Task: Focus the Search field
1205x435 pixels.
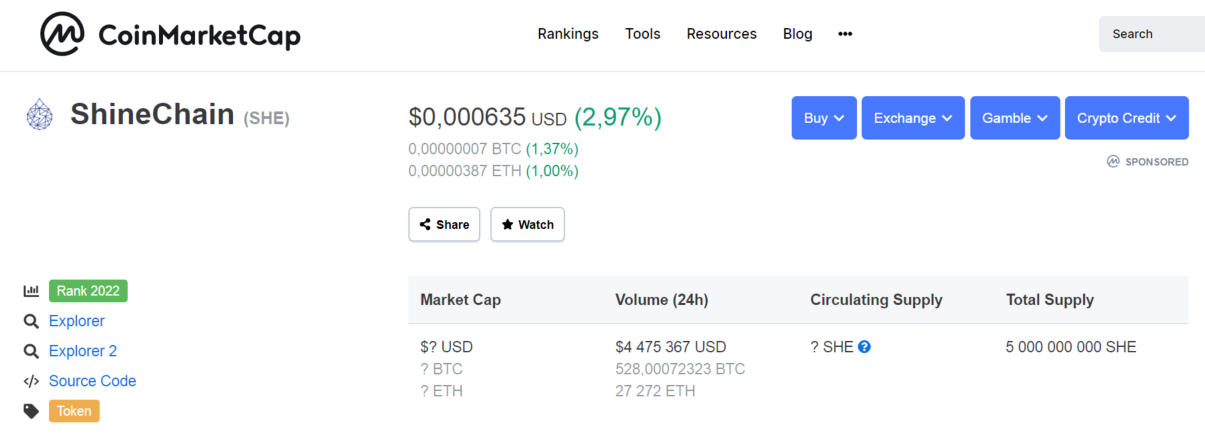Action: 1152,34
